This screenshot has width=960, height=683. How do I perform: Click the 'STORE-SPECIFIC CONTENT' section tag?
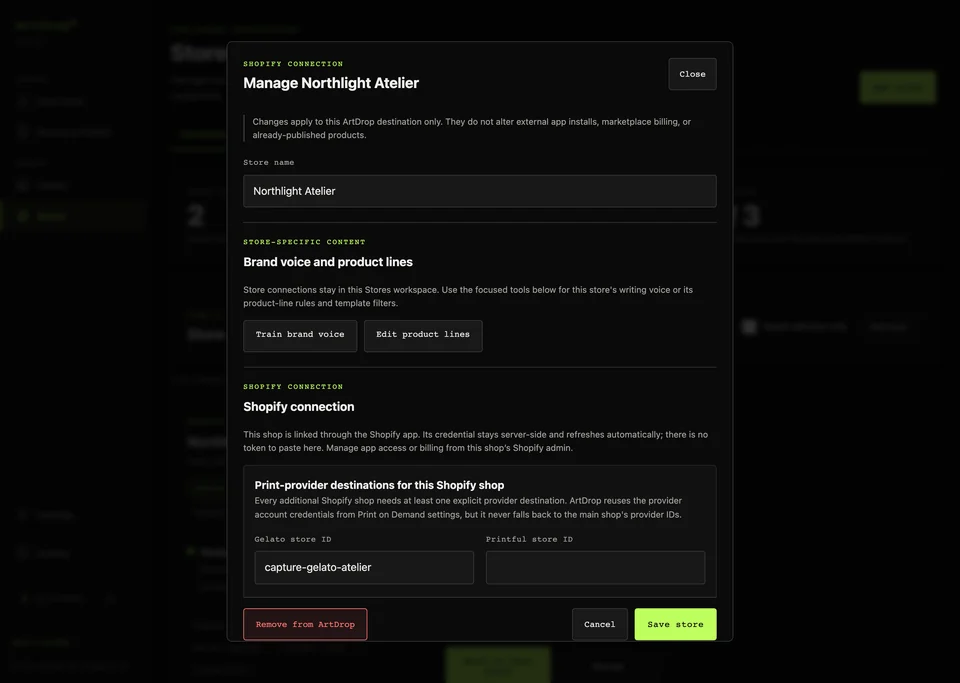(304, 242)
